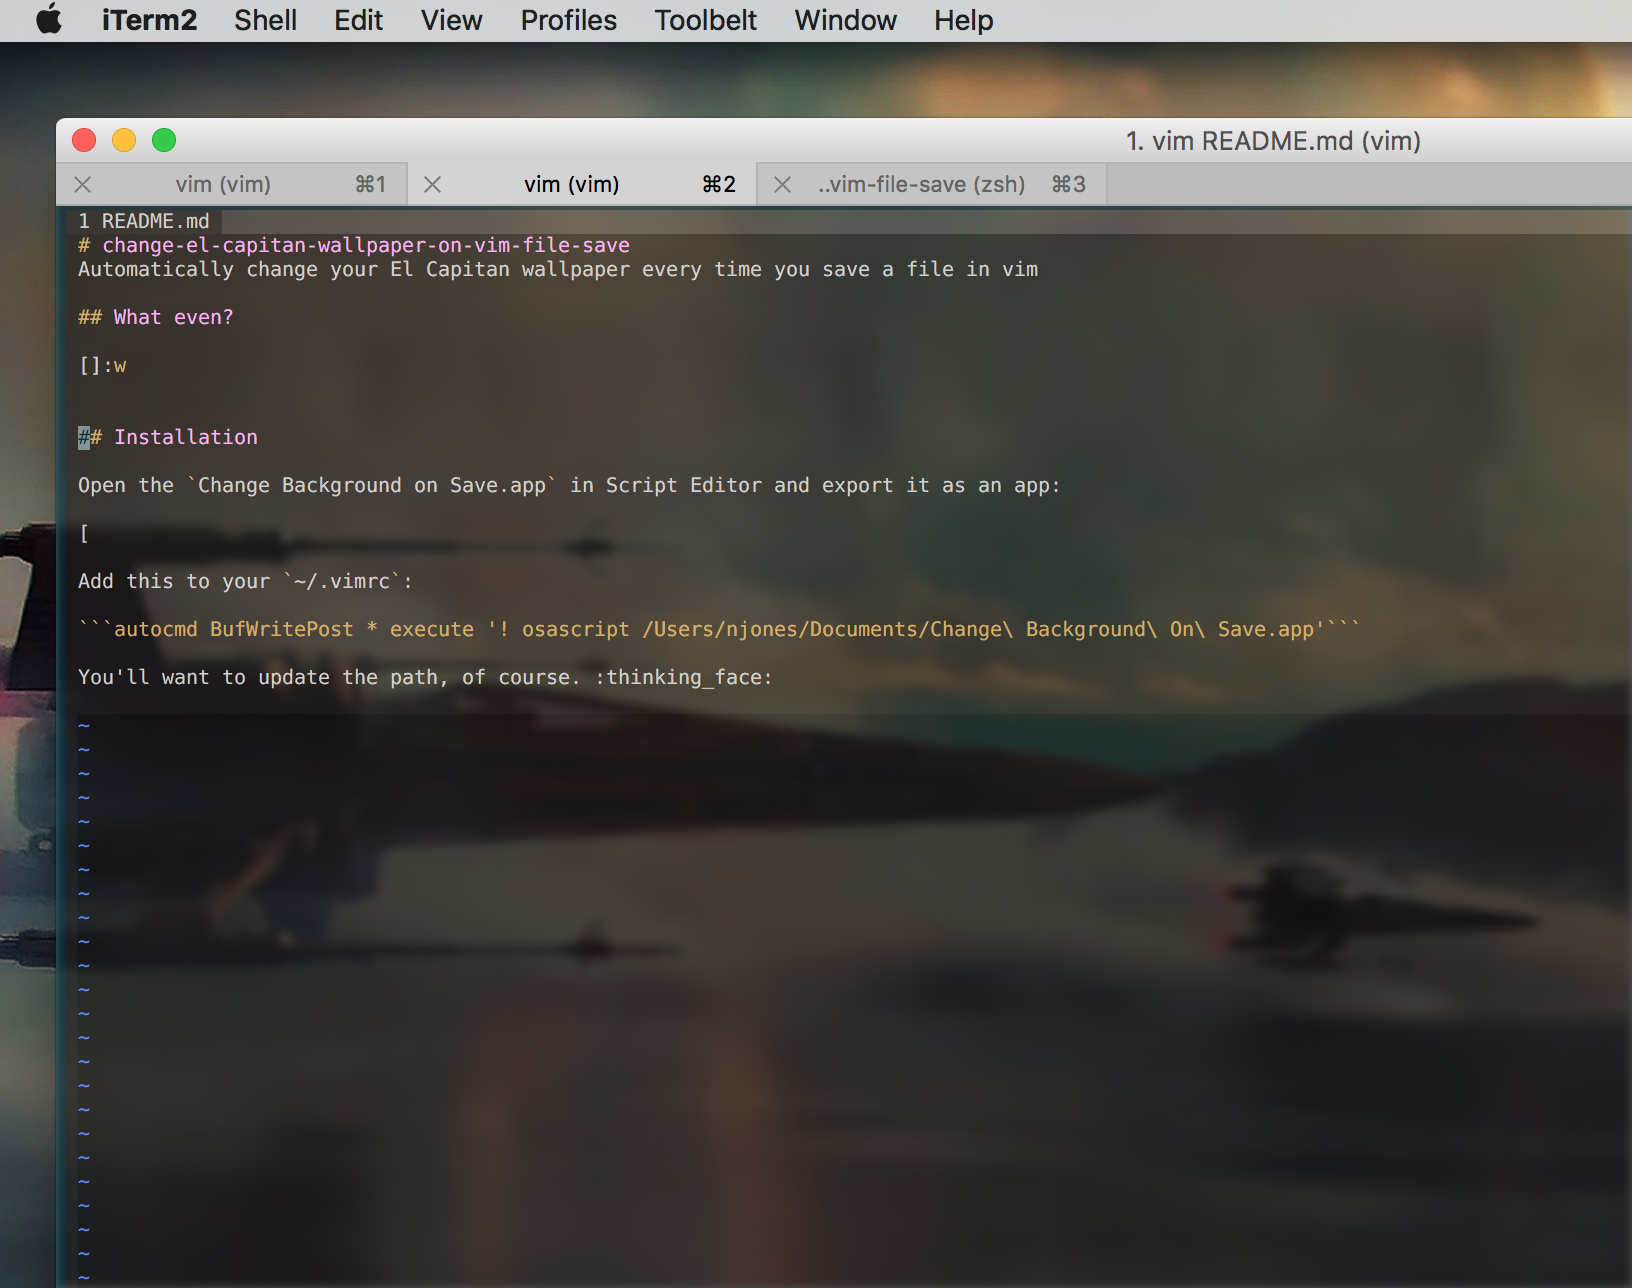Click the 'Add this to your `~/.vimrc`:' line
Screen dimensions: 1632x1288
point(246,581)
